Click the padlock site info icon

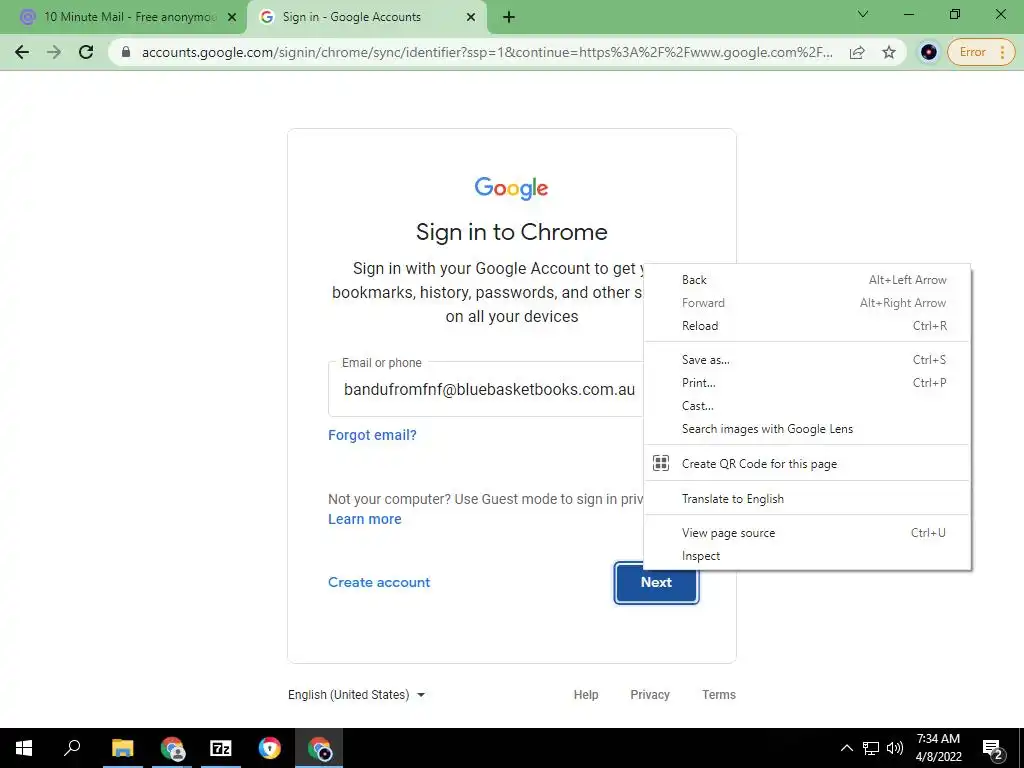point(126,52)
